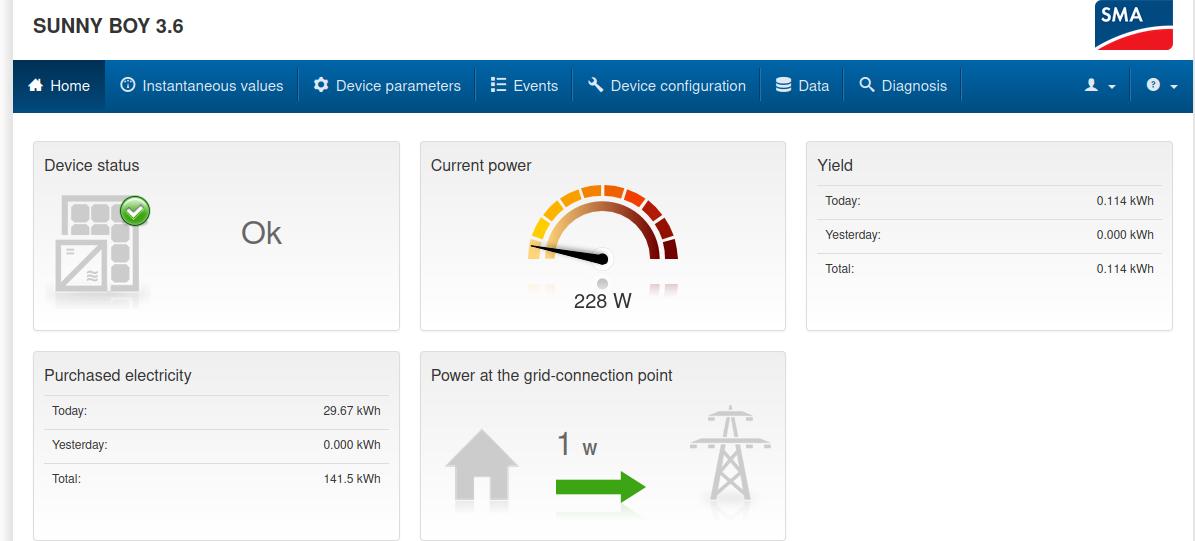Click the SUNNY BOY 3.6 title
This screenshot has height=541, width=1195.
(108, 27)
